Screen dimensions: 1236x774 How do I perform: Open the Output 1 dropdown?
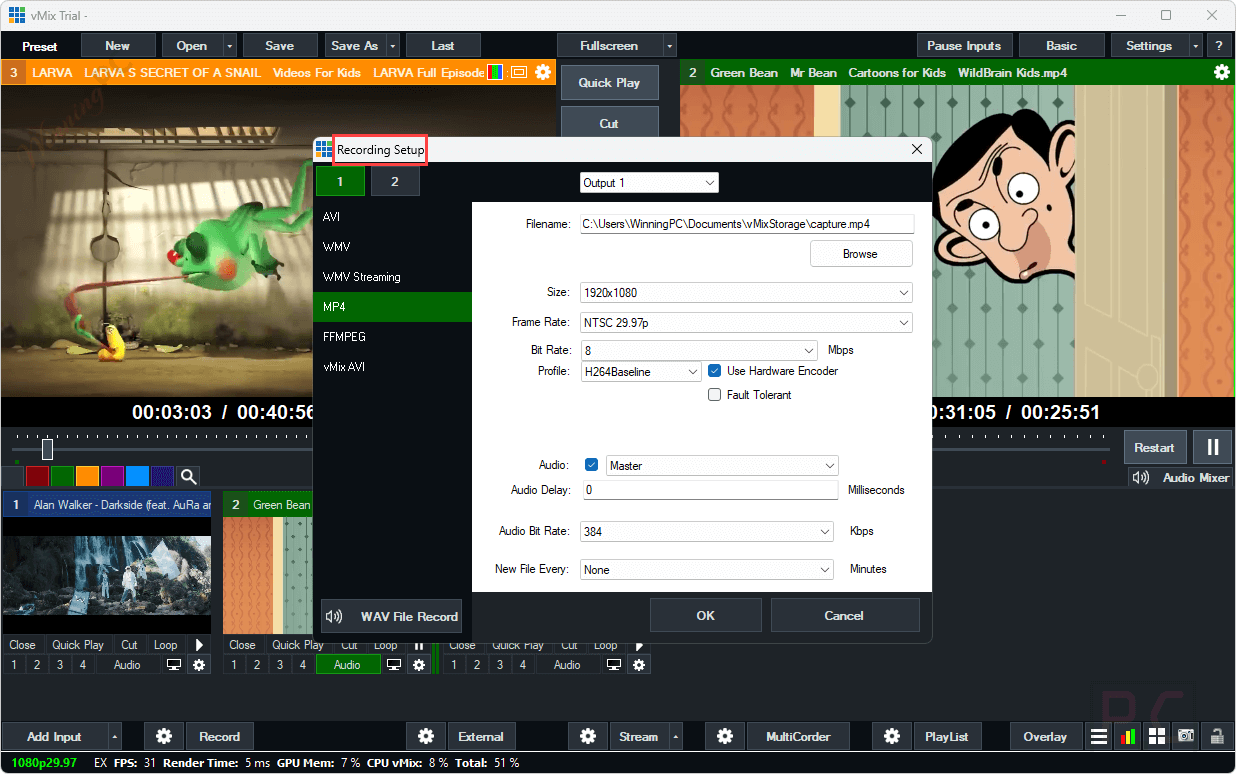point(649,183)
